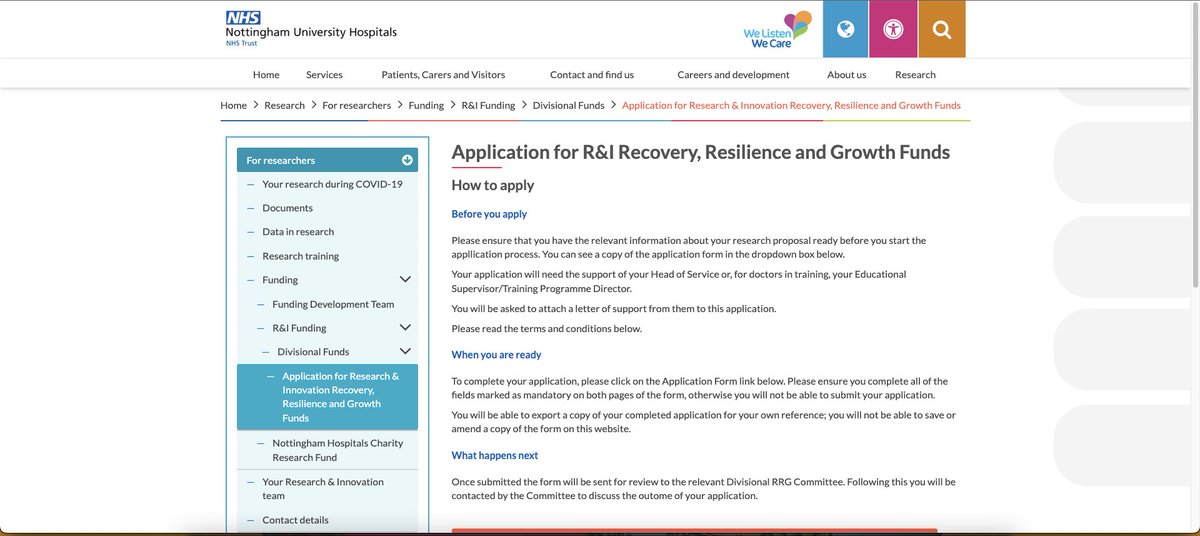Open Funding sidebar link
Screen dimensions: 1200x536
[x=280, y=280]
